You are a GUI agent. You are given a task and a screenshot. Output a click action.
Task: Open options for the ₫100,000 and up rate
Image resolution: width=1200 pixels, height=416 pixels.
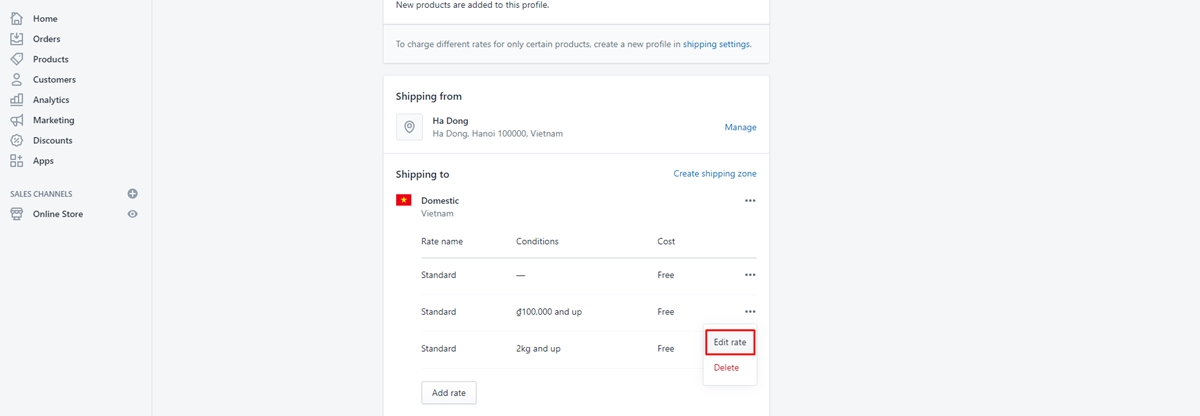point(750,312)
